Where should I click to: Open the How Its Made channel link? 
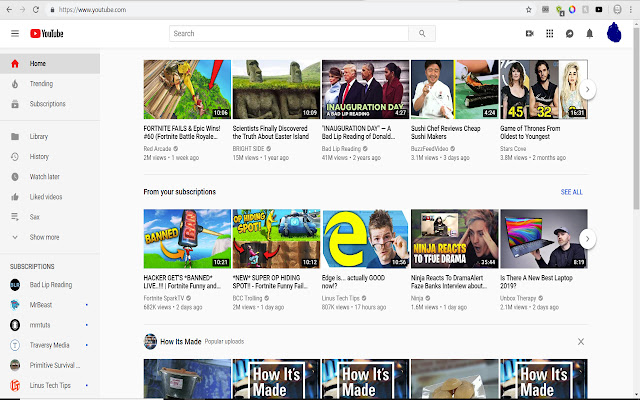pos(180,342)
